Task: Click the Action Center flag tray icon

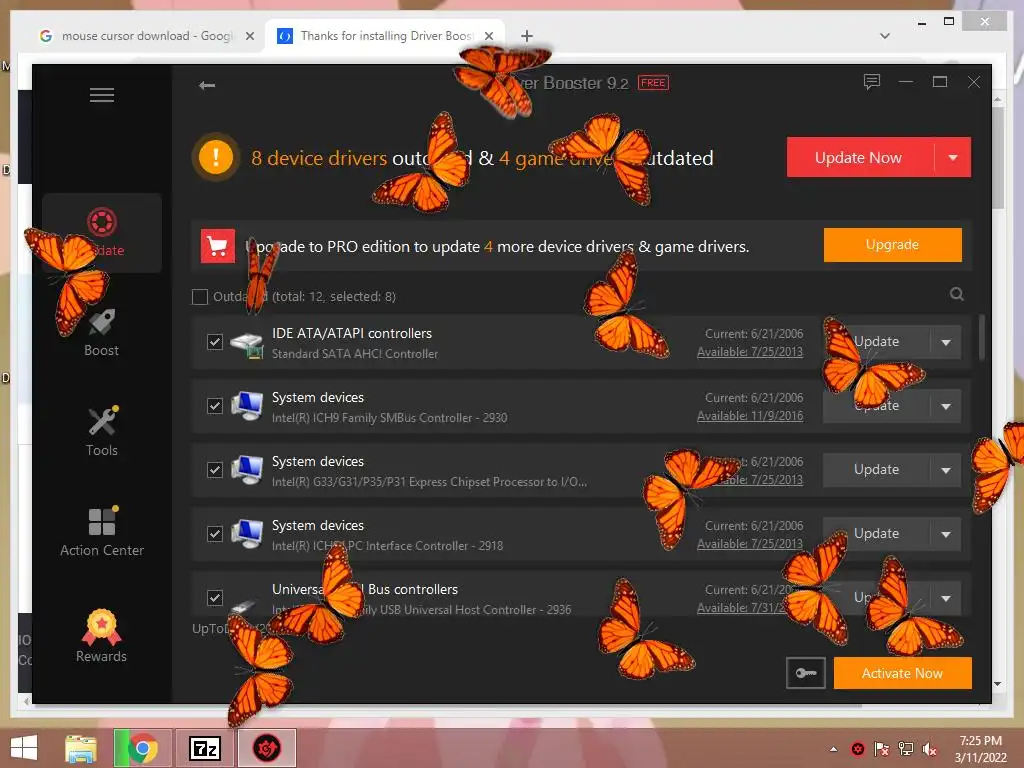Action: click(x=882, y=749)
